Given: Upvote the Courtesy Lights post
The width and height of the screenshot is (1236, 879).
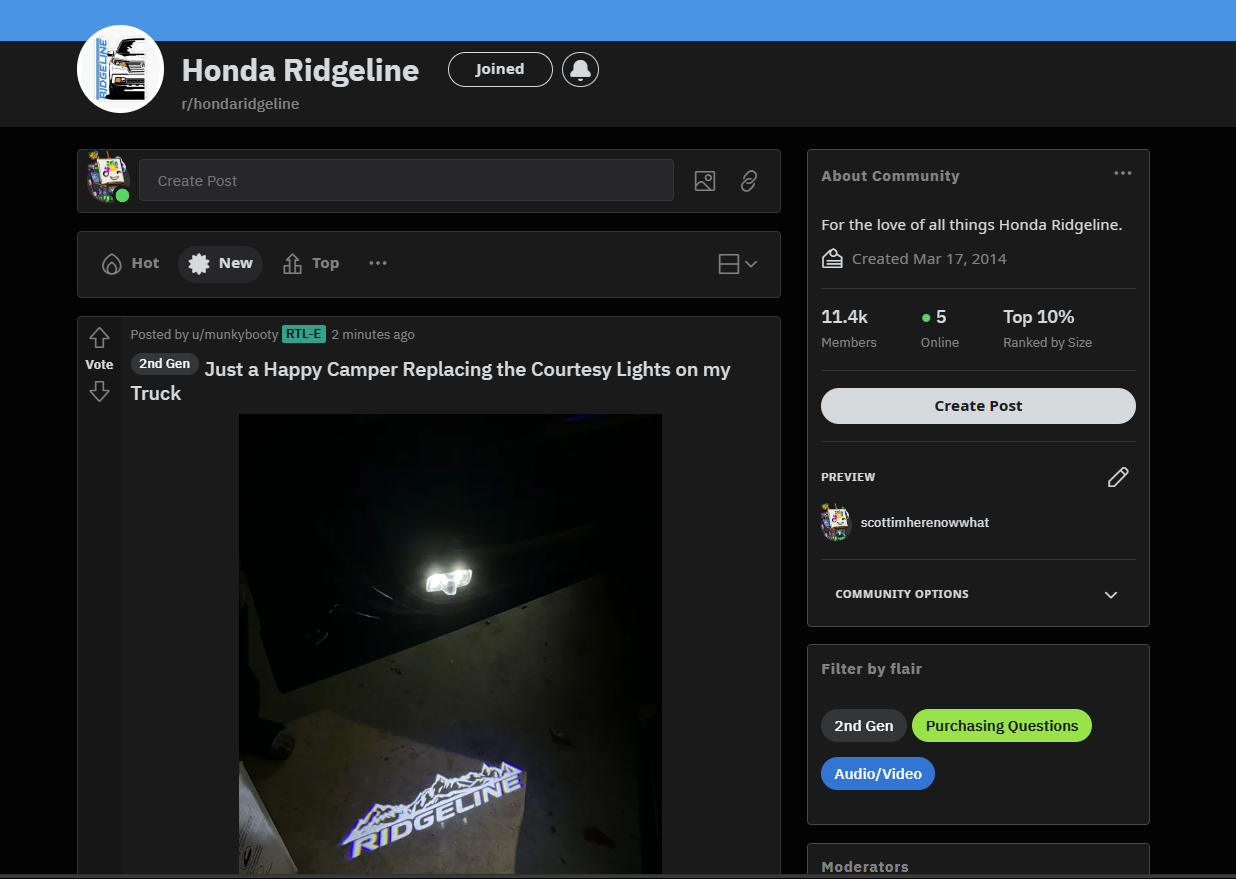Looking at the screenshot, I should click(x=99, y=338).
